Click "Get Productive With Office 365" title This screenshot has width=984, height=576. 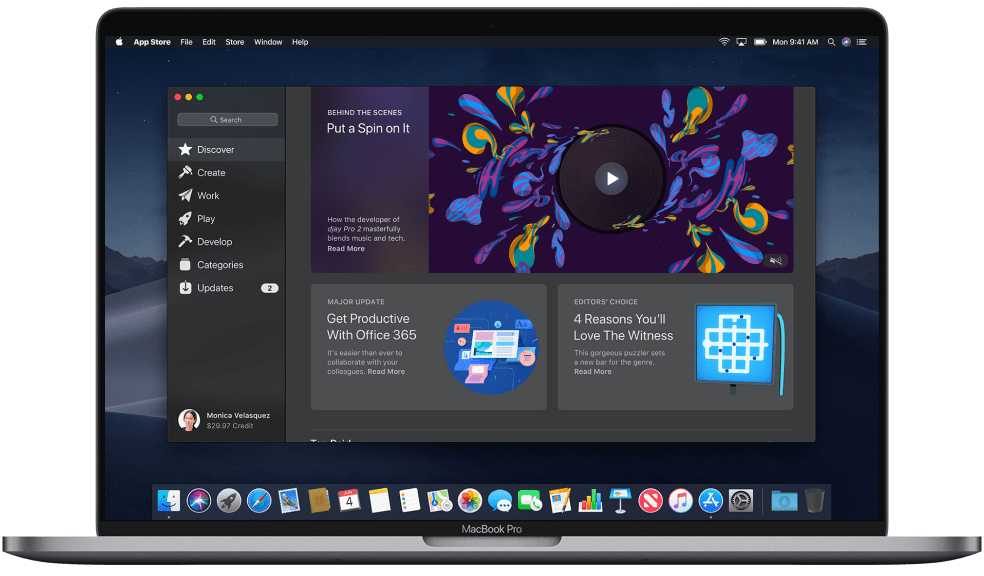pyautogui.click(x=372, y=327)
